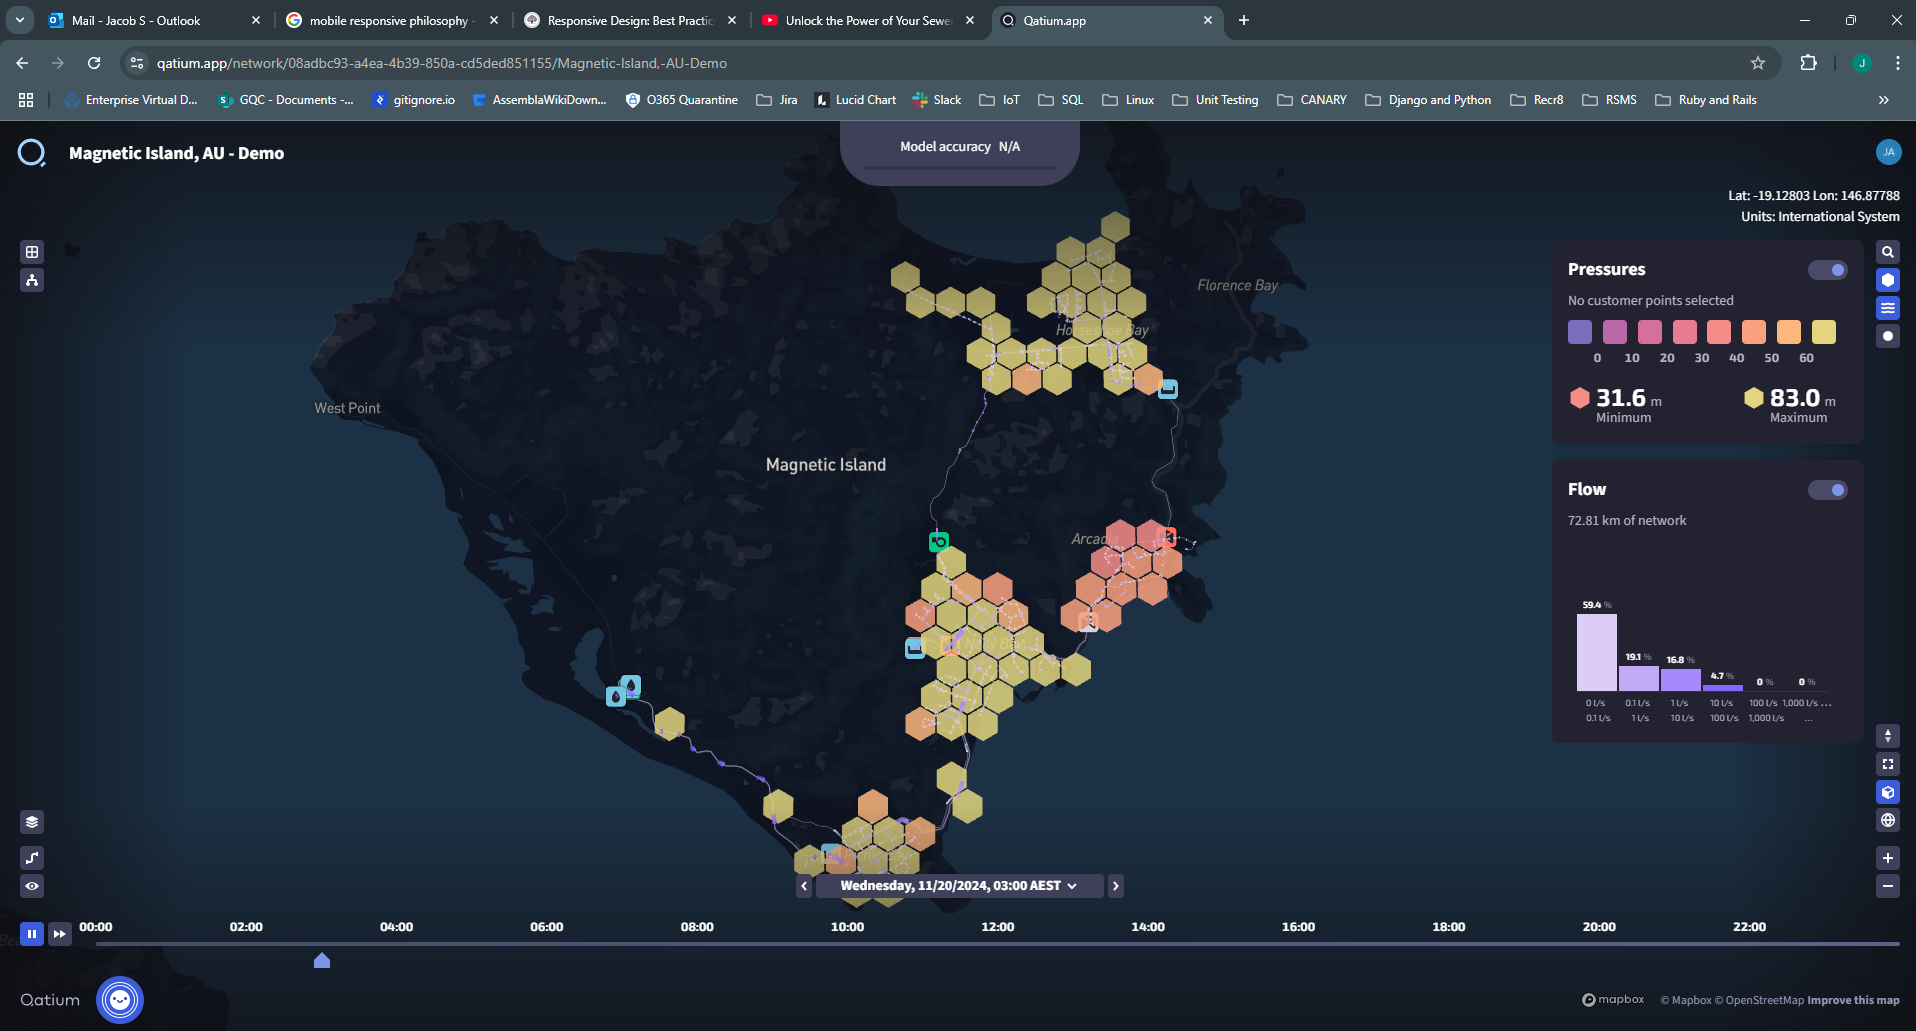
Task: Open the Qatium assistant chat icon
Action: point(120,1000)
